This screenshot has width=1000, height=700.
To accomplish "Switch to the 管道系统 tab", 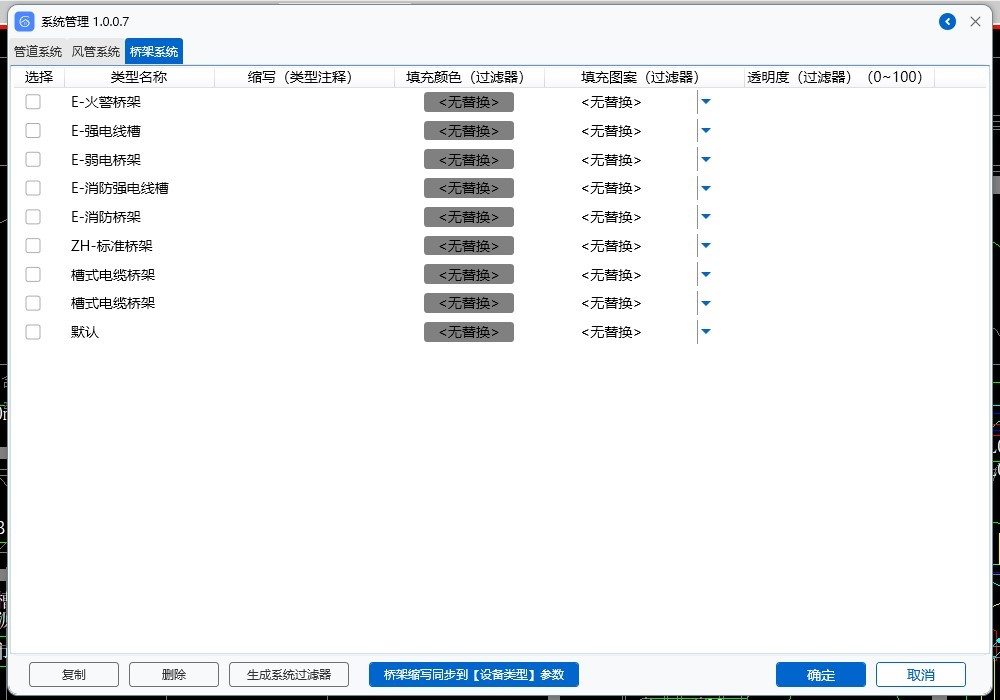I will 37,52.
